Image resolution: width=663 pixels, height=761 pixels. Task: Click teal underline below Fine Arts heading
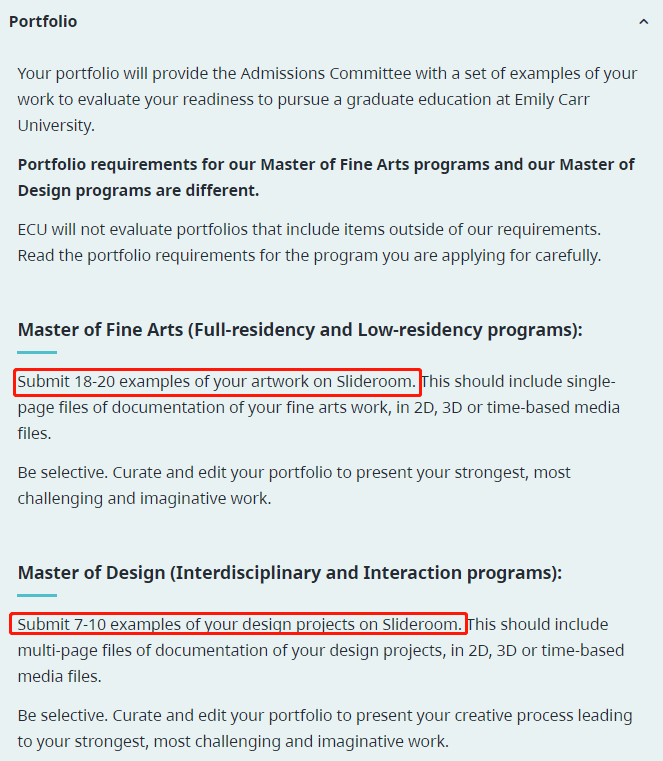(x=37, y=352)
